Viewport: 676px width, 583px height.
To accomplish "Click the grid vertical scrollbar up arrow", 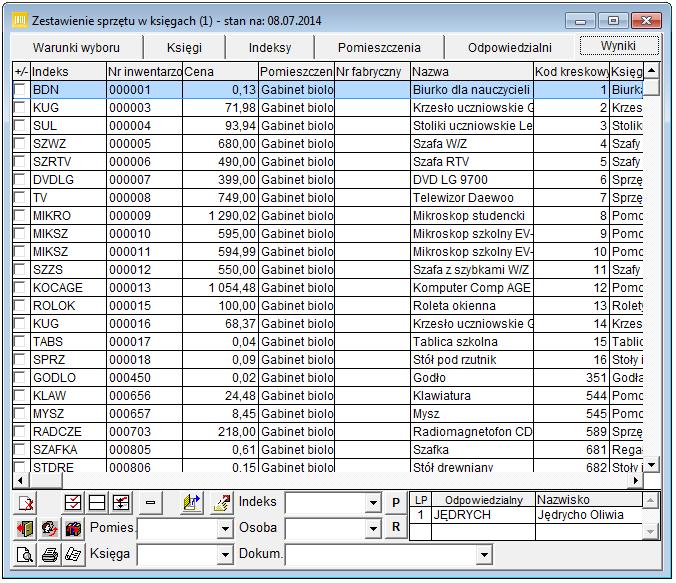I will 651,70.
